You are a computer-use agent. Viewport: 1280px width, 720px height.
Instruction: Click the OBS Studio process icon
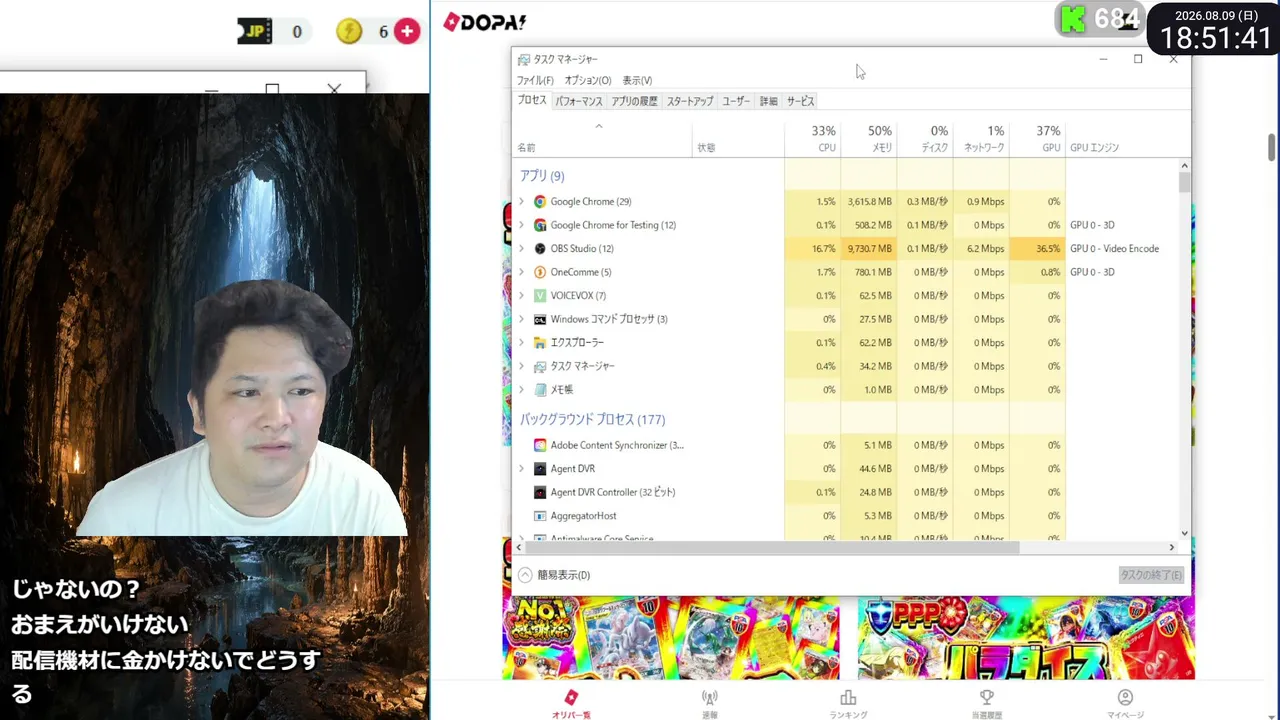pyautogui.click(x=540, y=249)
